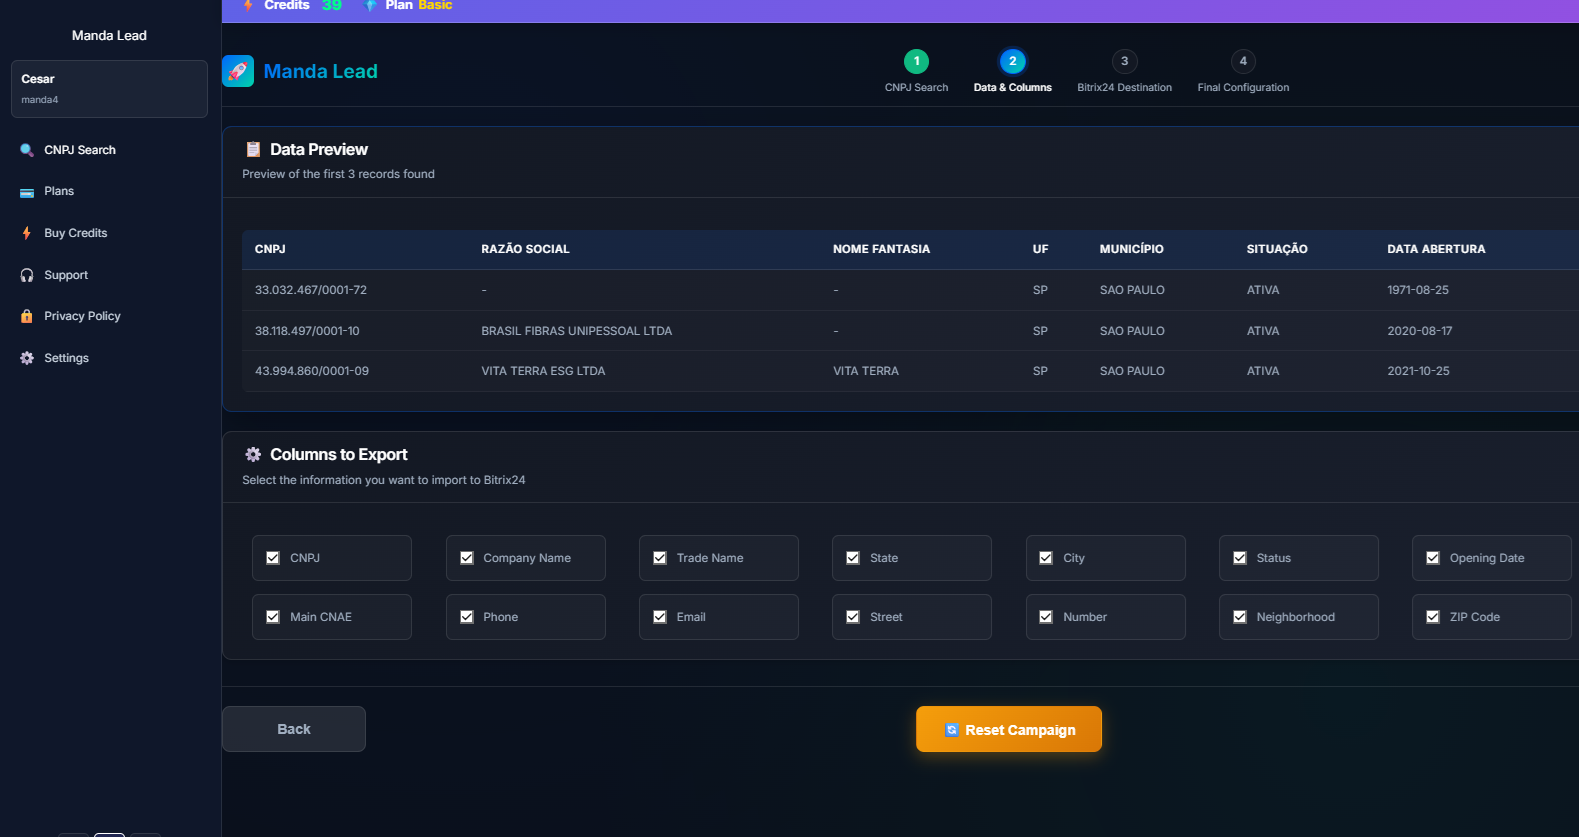
Task: Open the Cesar manda4 account card
Action: click(x=109, y=89)
